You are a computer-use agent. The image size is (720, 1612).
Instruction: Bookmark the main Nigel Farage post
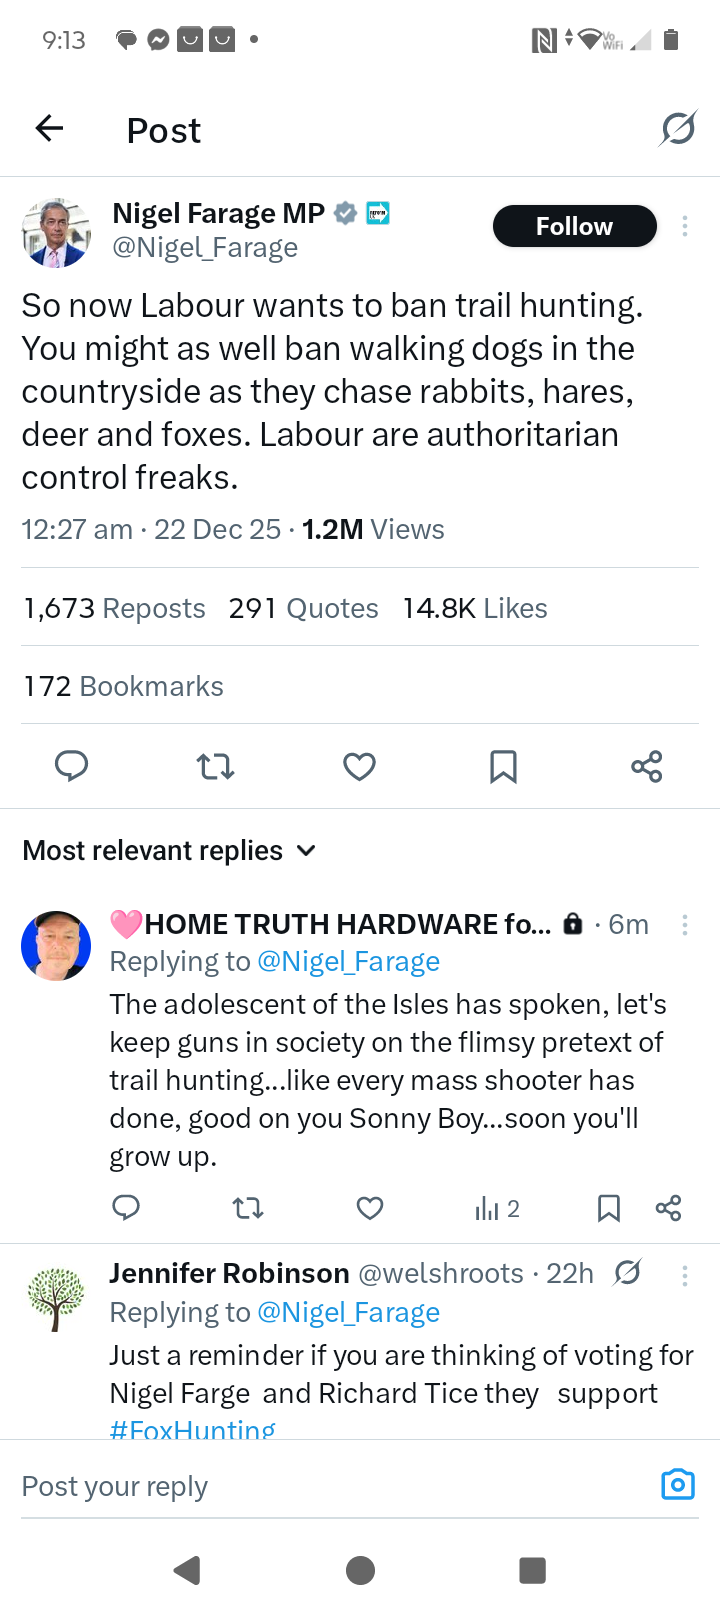[503, 767]
